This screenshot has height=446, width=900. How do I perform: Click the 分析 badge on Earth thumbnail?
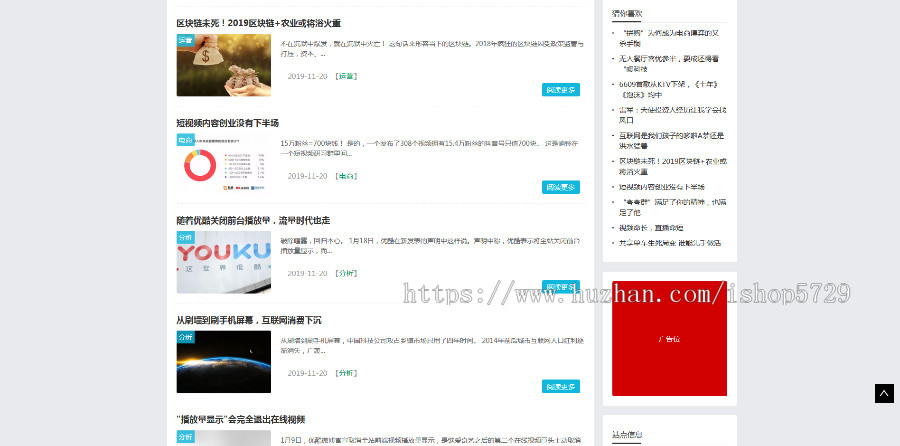click(x=185, y=337)
